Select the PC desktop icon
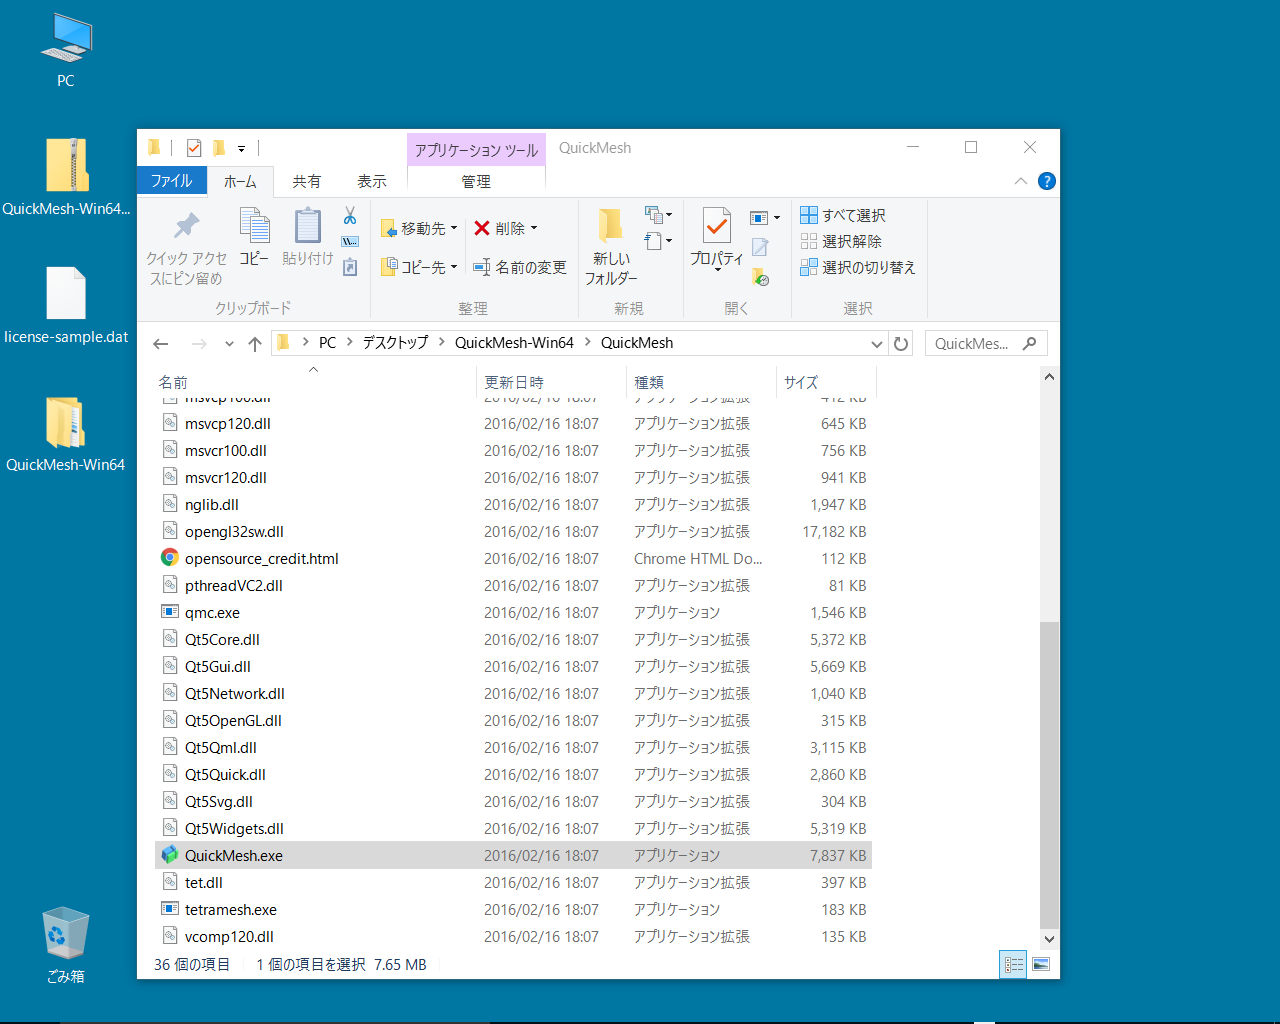 (x=66, y=52)
